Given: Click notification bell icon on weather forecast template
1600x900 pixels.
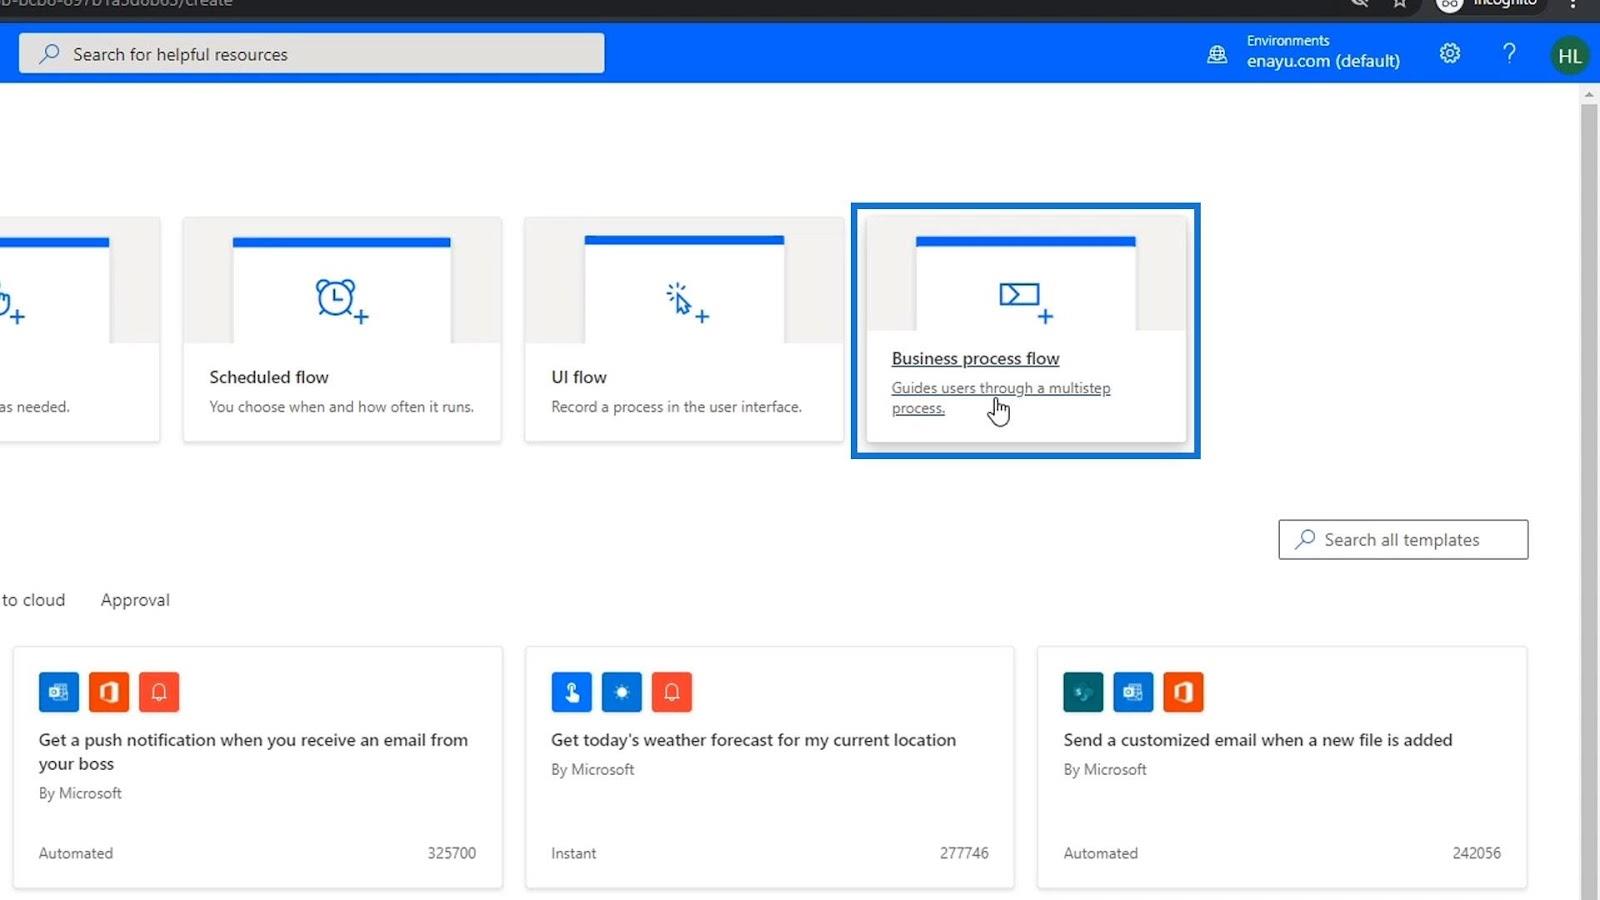Looking at the screenshot, I should pos(671,692).
